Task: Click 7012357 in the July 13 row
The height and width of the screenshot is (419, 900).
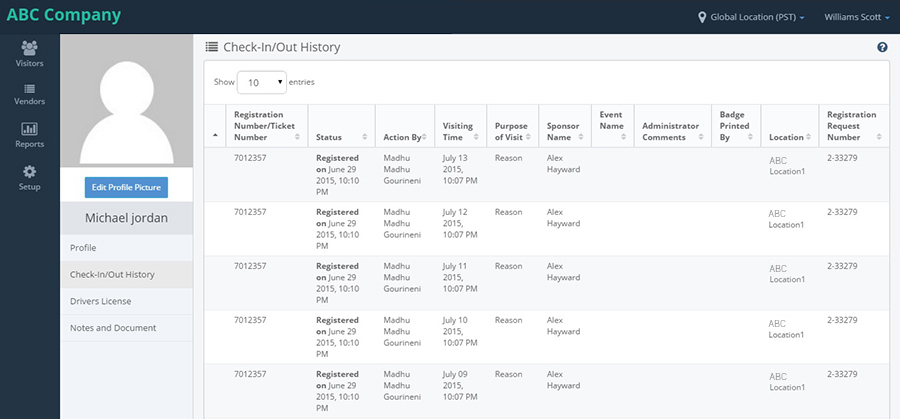Action: [250, 158]
